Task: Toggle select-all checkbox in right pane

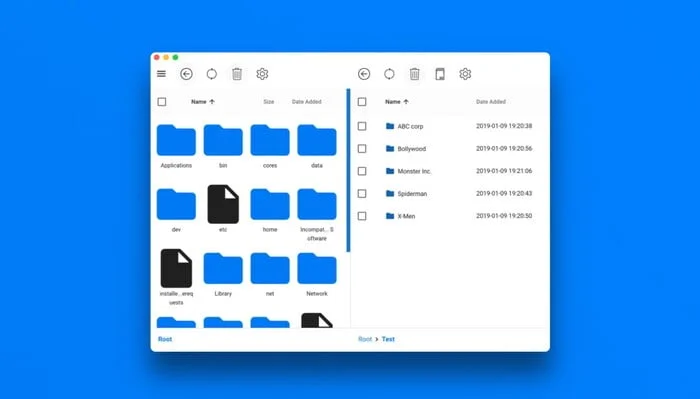Action: [x=362, y=102]
